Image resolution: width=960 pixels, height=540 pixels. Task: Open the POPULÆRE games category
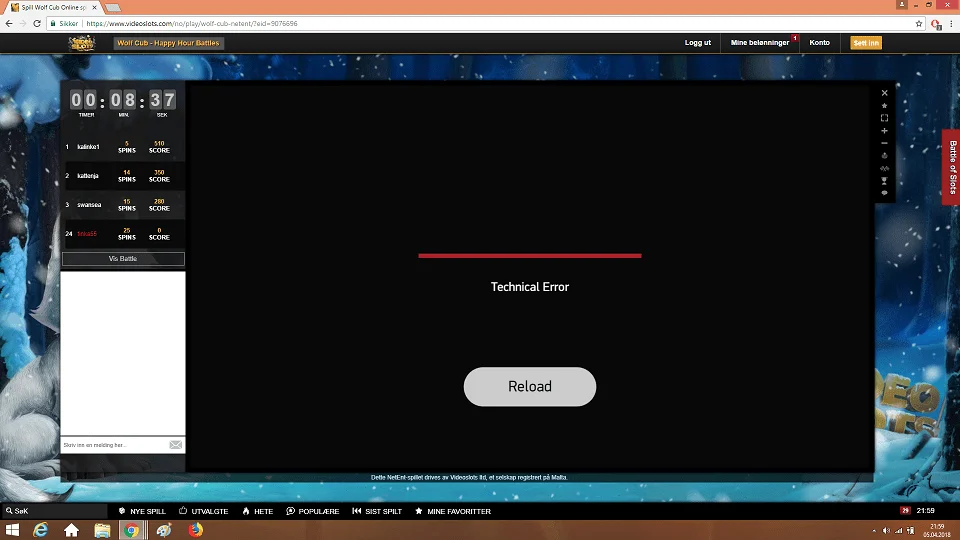point(312,511)
